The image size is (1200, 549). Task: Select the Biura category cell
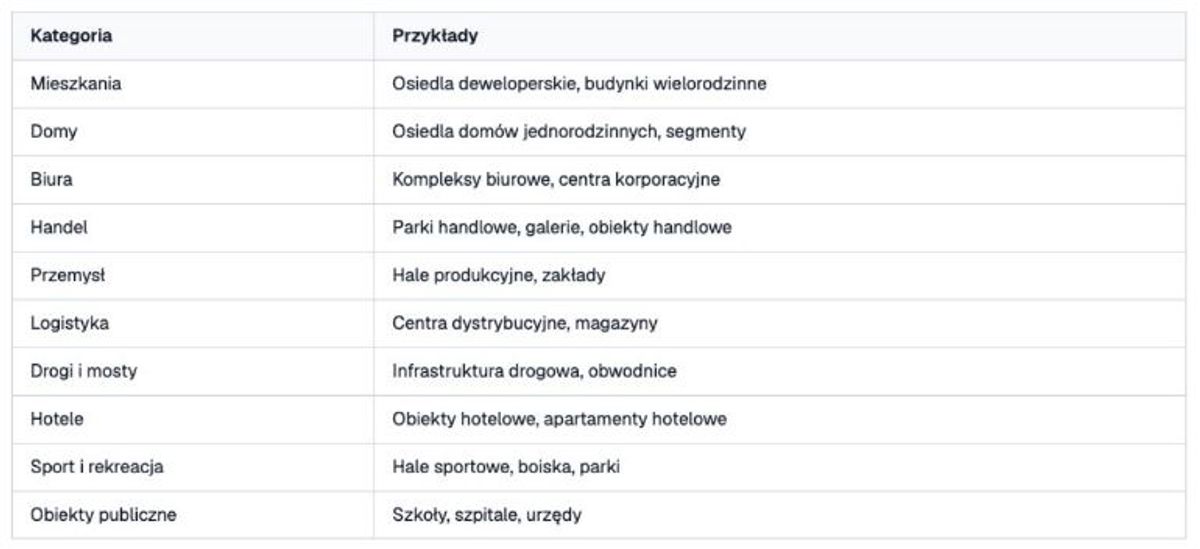pyautogui.click(x=193, y=180)
